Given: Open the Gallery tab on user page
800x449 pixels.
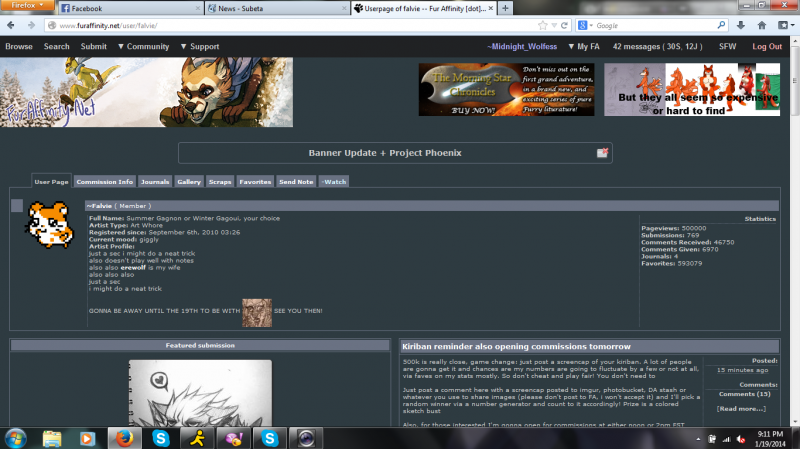Looking at the screenshot, I should click(189, 182).
